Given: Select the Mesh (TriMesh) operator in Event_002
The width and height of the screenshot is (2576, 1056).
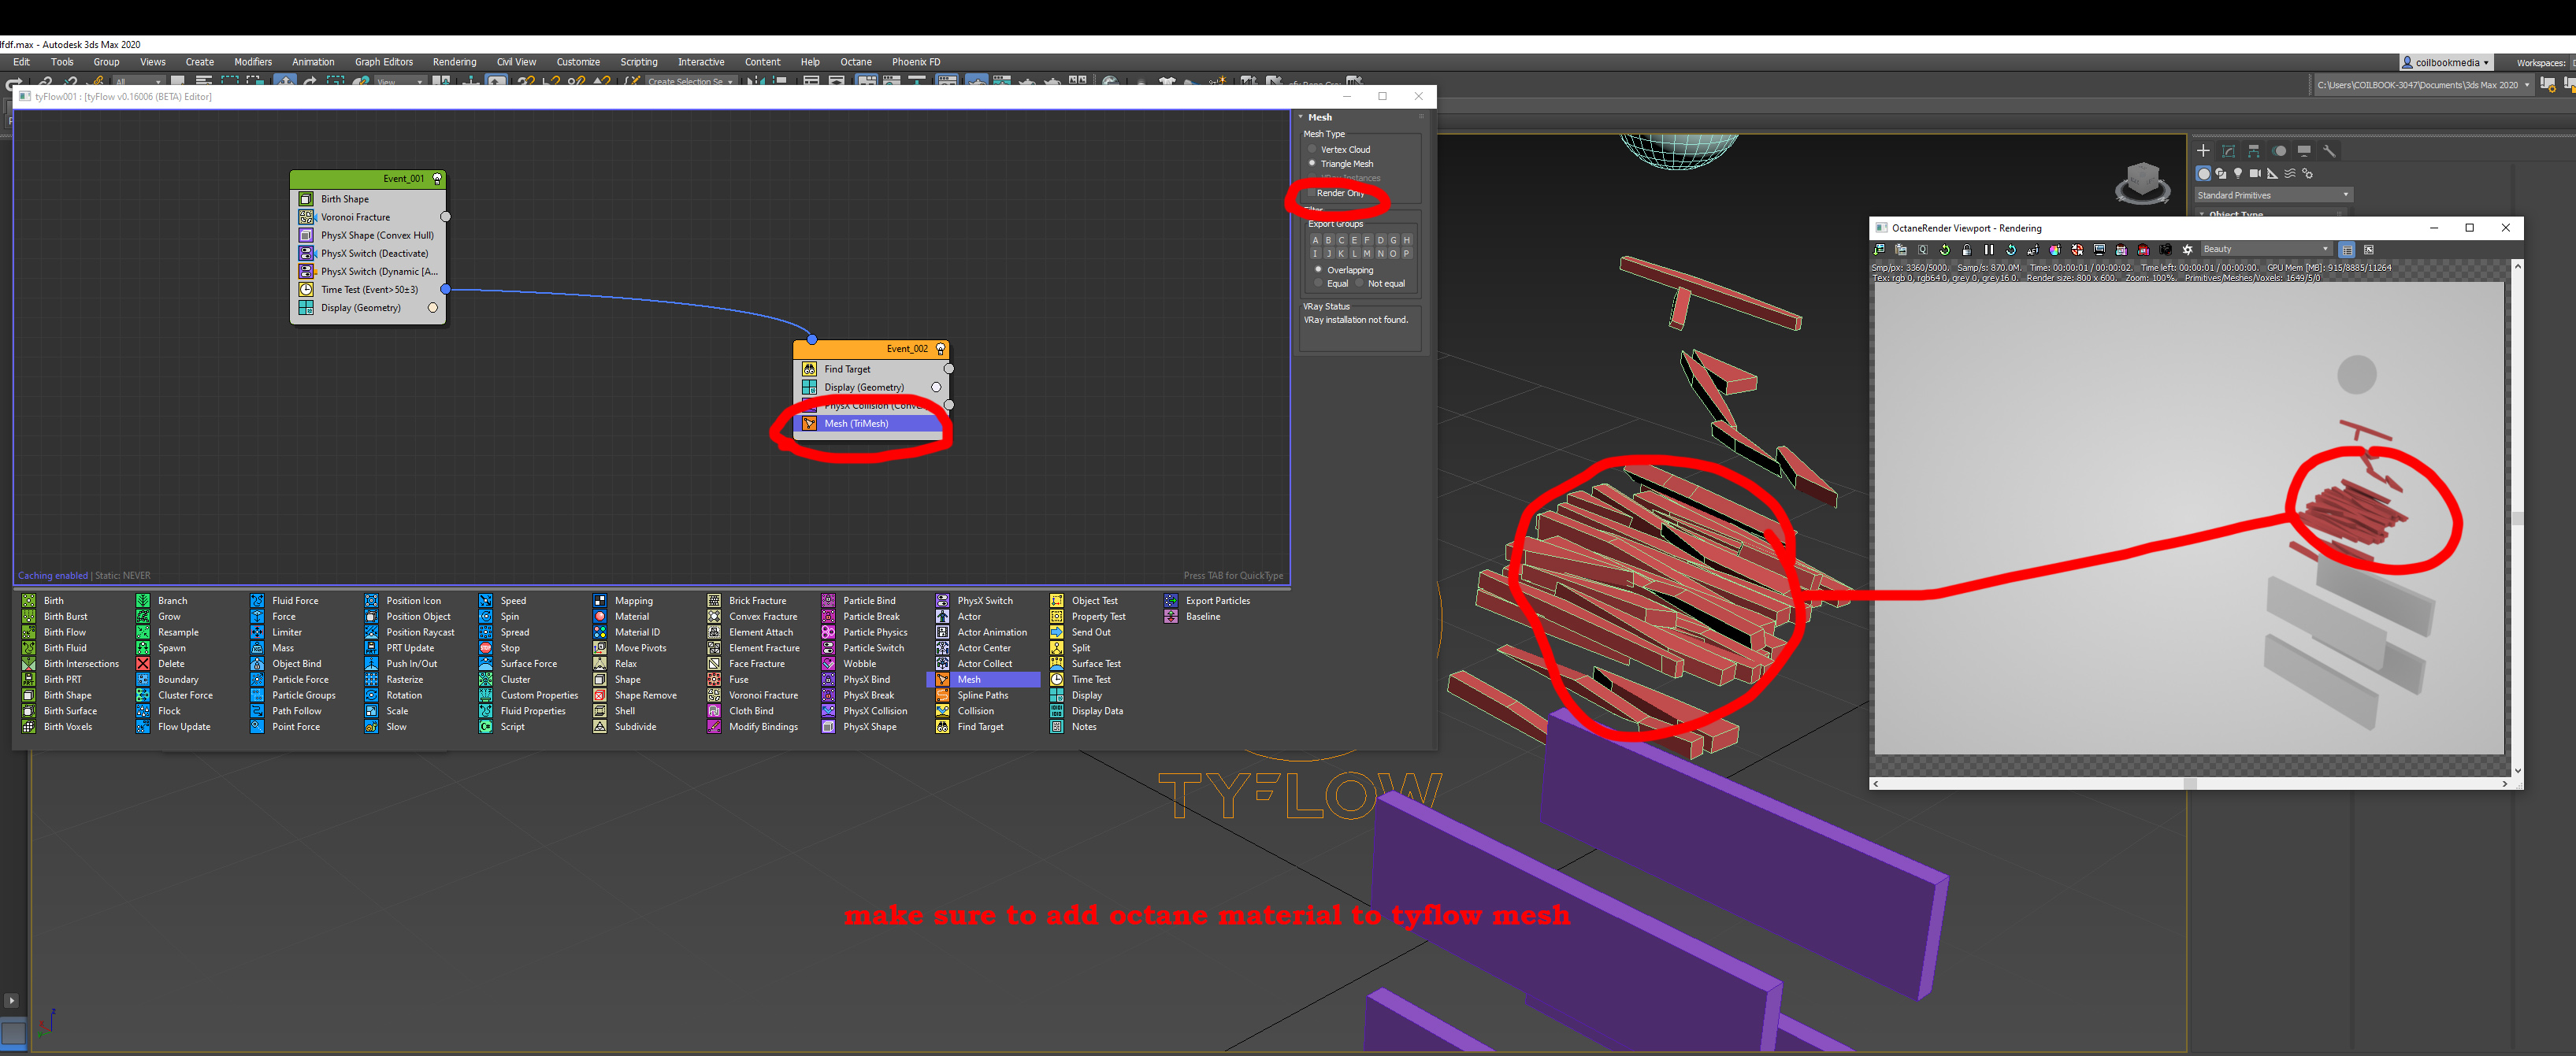Looking at the screenshot, I should [856, 424].
